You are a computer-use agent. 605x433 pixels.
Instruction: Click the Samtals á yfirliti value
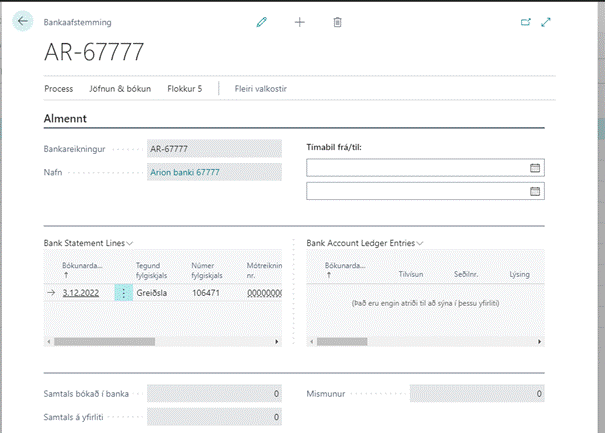point(214,417)
